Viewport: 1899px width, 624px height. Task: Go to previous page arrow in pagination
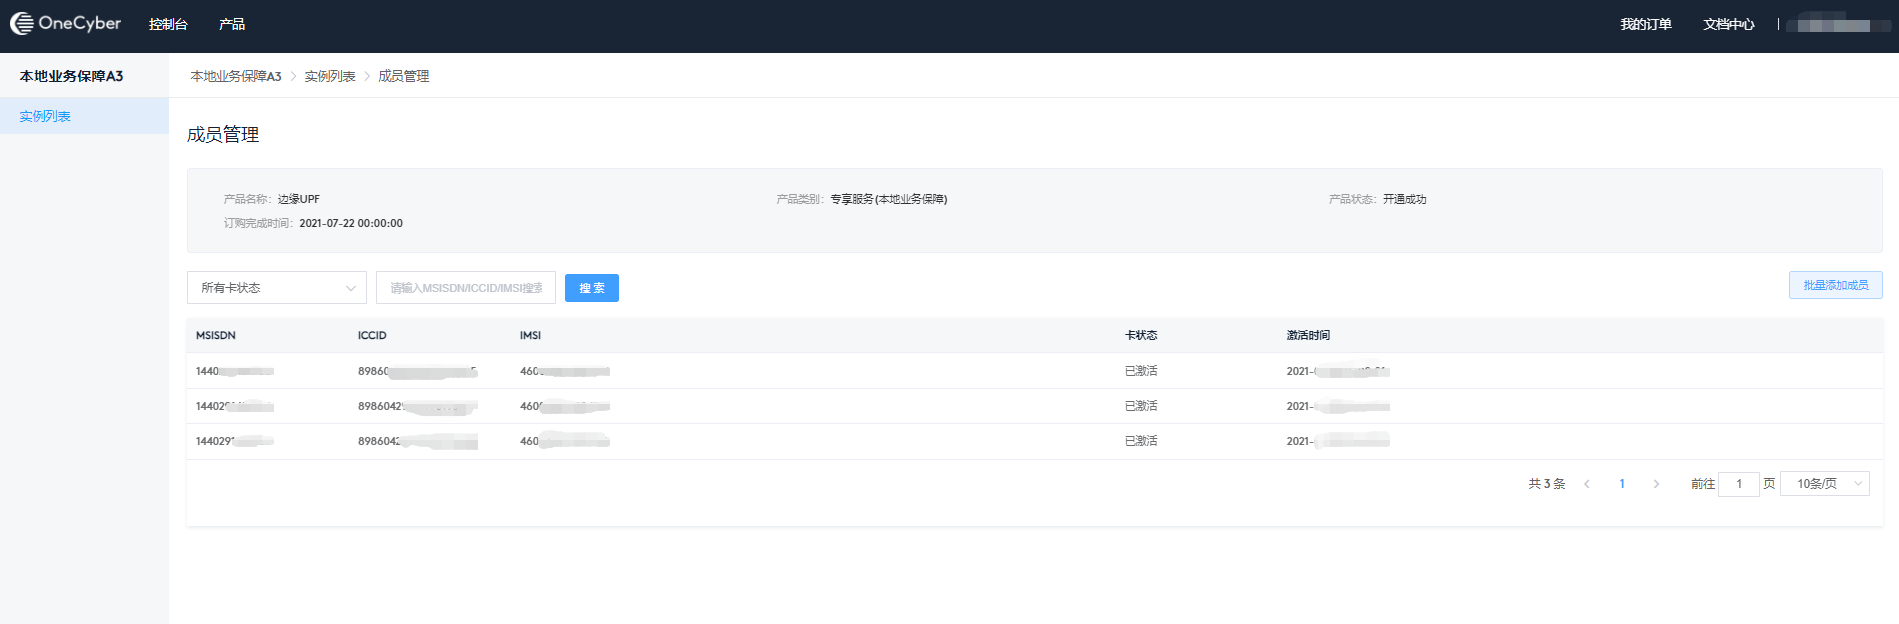1587,484
